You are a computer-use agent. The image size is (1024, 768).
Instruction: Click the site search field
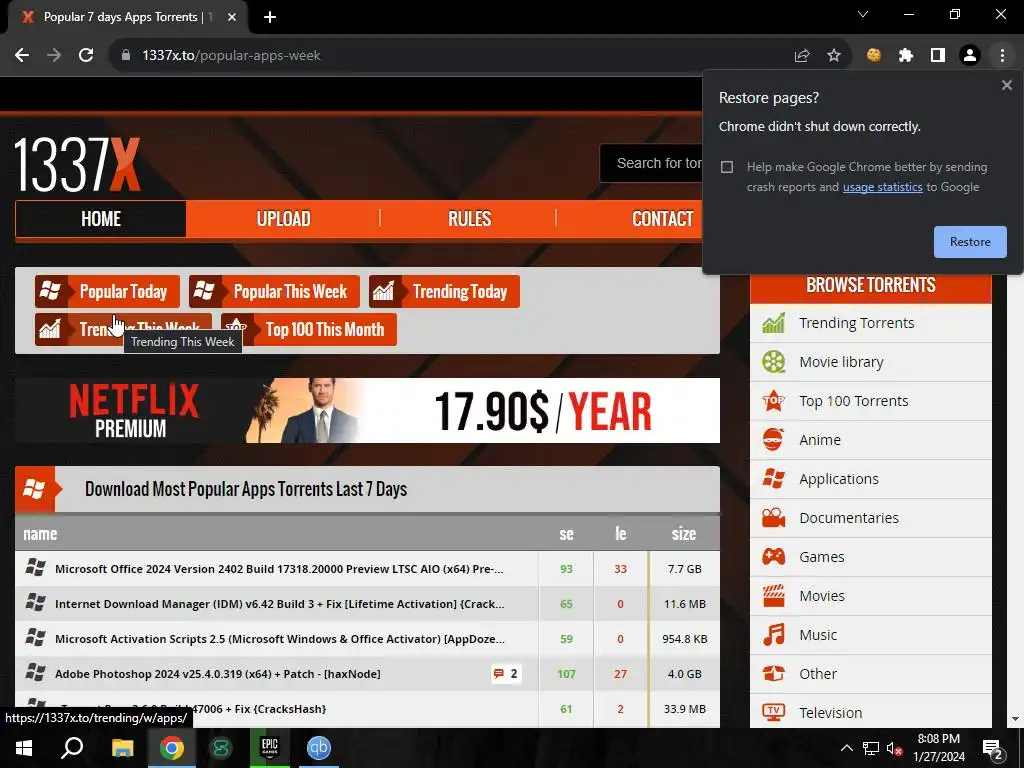[653, 163]
